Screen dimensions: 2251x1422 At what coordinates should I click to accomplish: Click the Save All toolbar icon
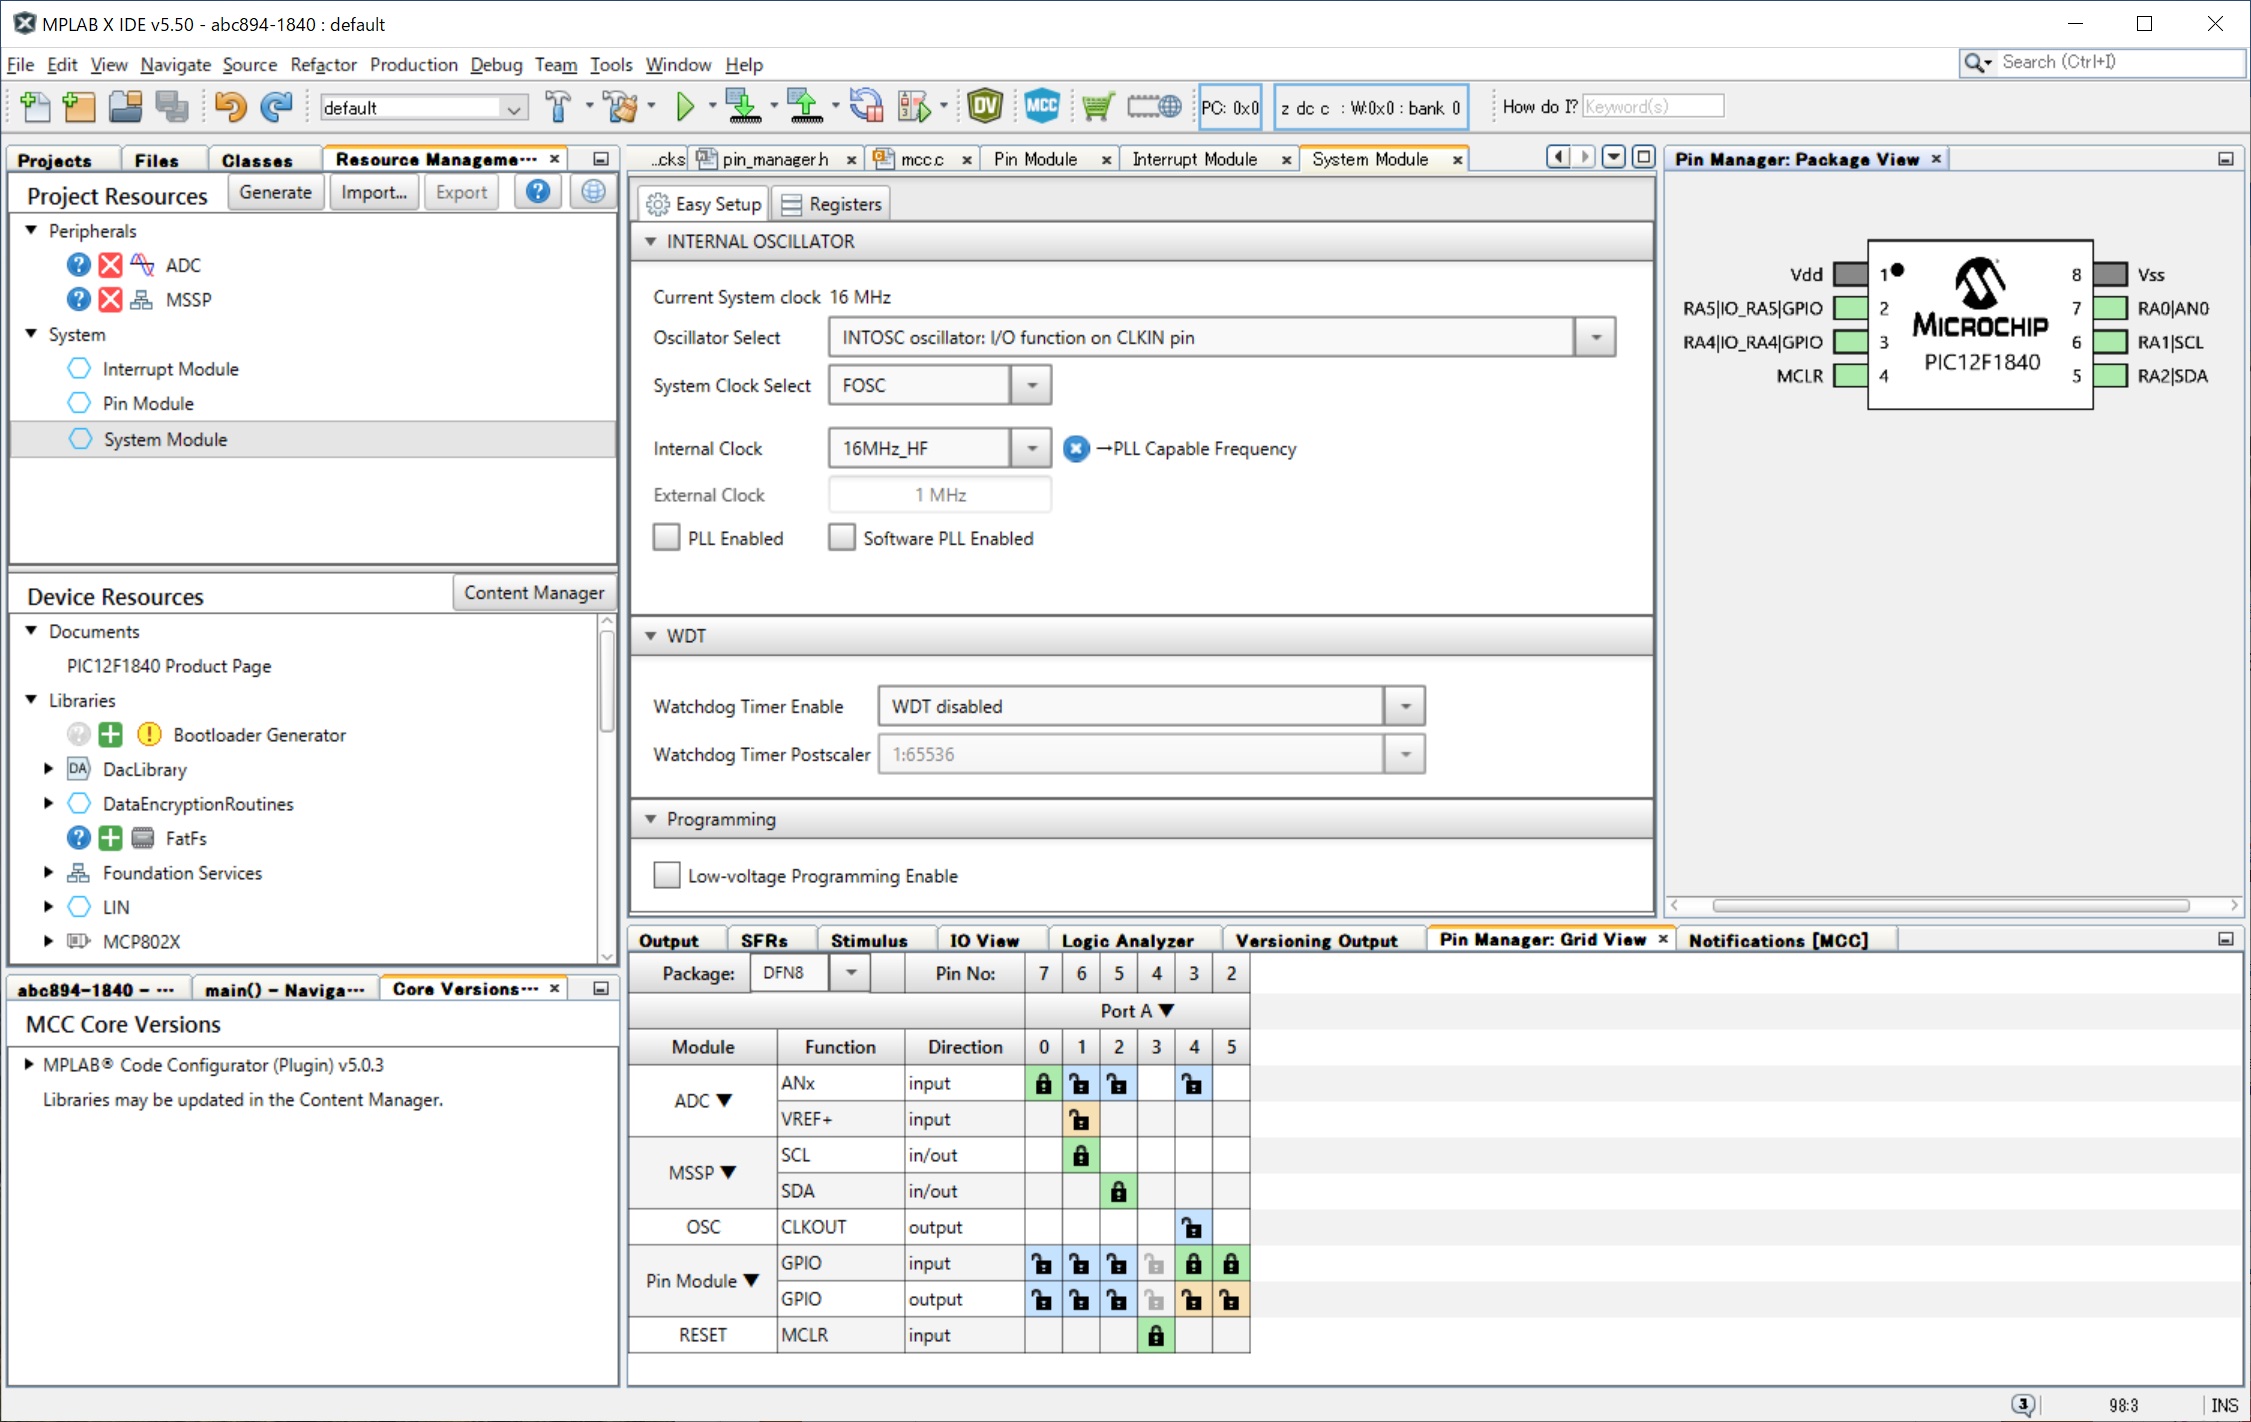click(x=172, y=107)
